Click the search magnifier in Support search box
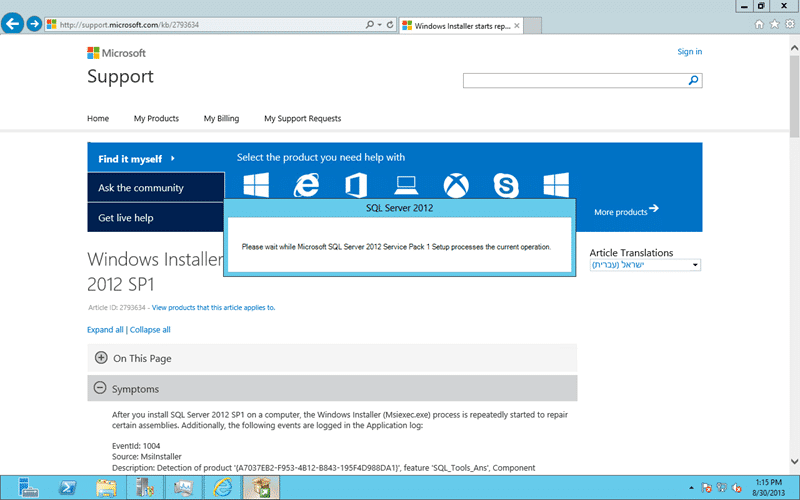800x500 pixels. [693, 80]
